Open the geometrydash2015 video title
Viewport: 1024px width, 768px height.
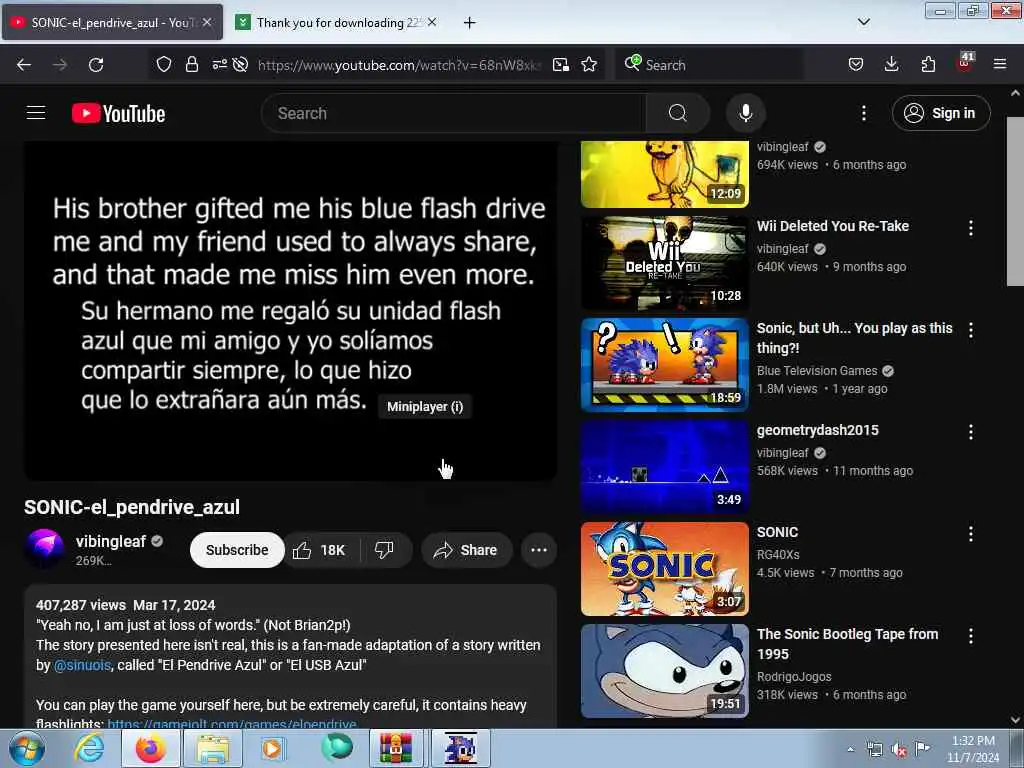pos(818,430)
